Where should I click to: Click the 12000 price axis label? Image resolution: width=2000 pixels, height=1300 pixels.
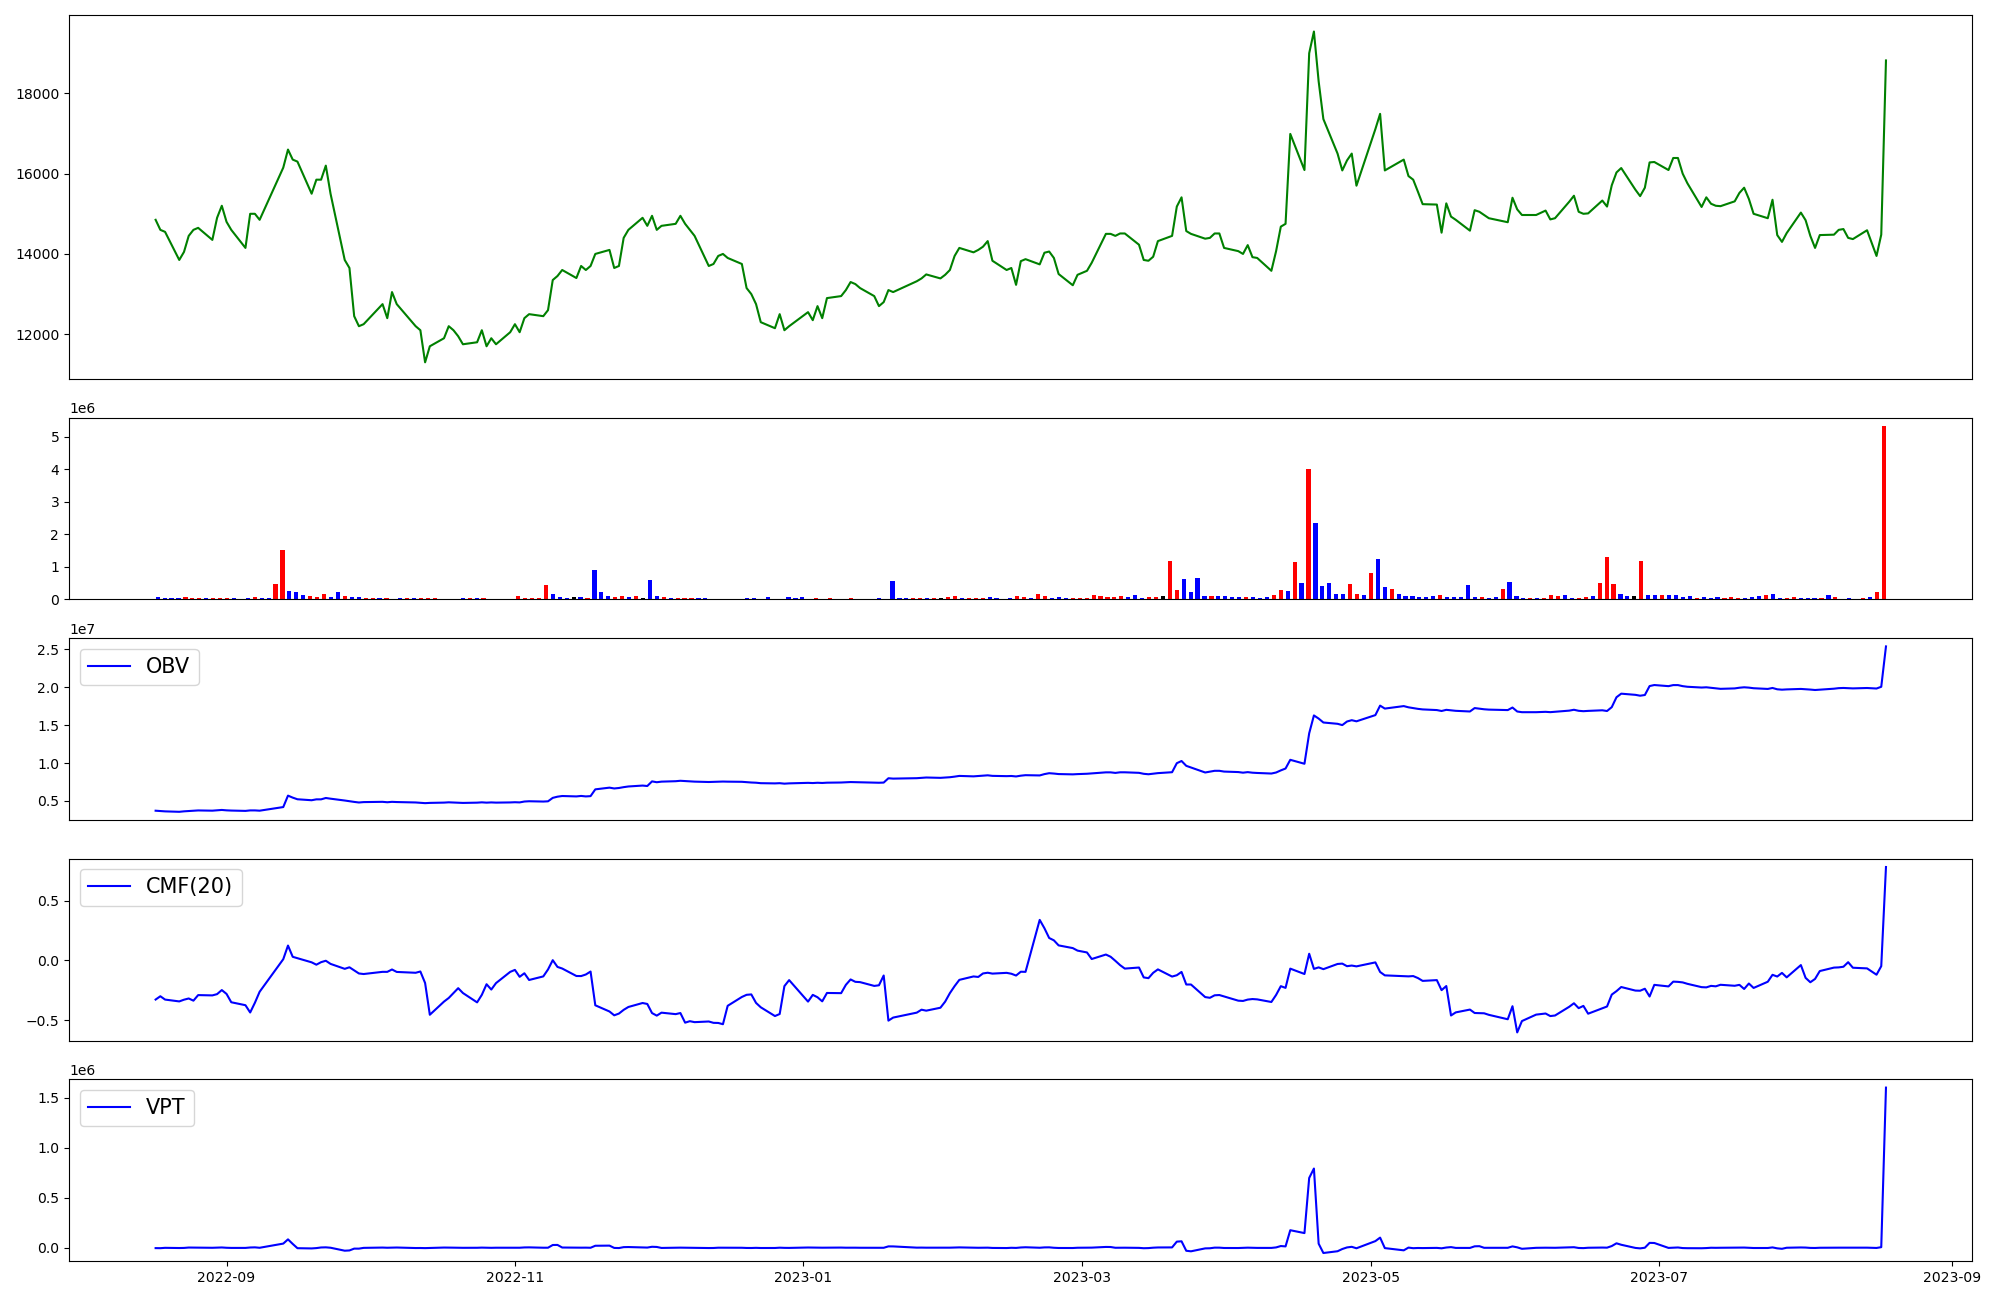38,335
